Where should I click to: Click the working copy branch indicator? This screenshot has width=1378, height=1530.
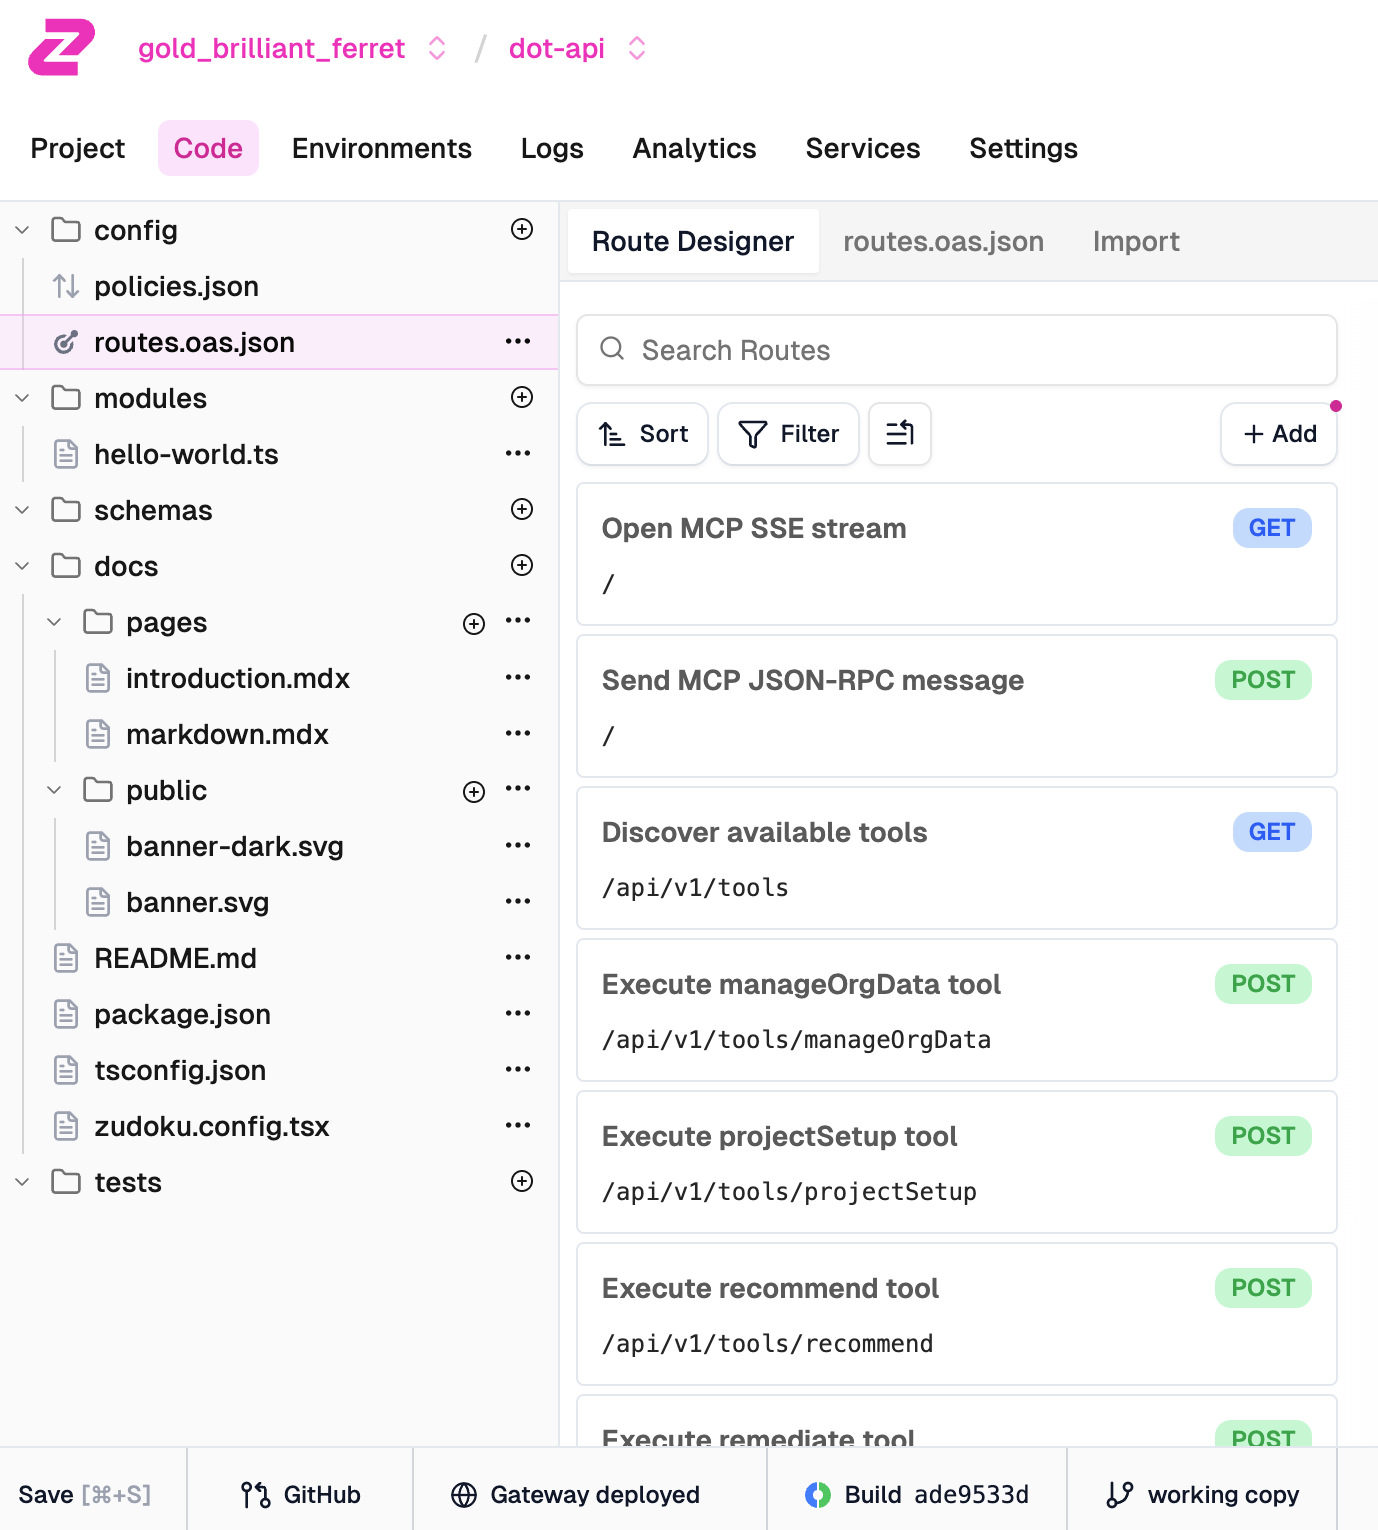tap(1202, 1494)
